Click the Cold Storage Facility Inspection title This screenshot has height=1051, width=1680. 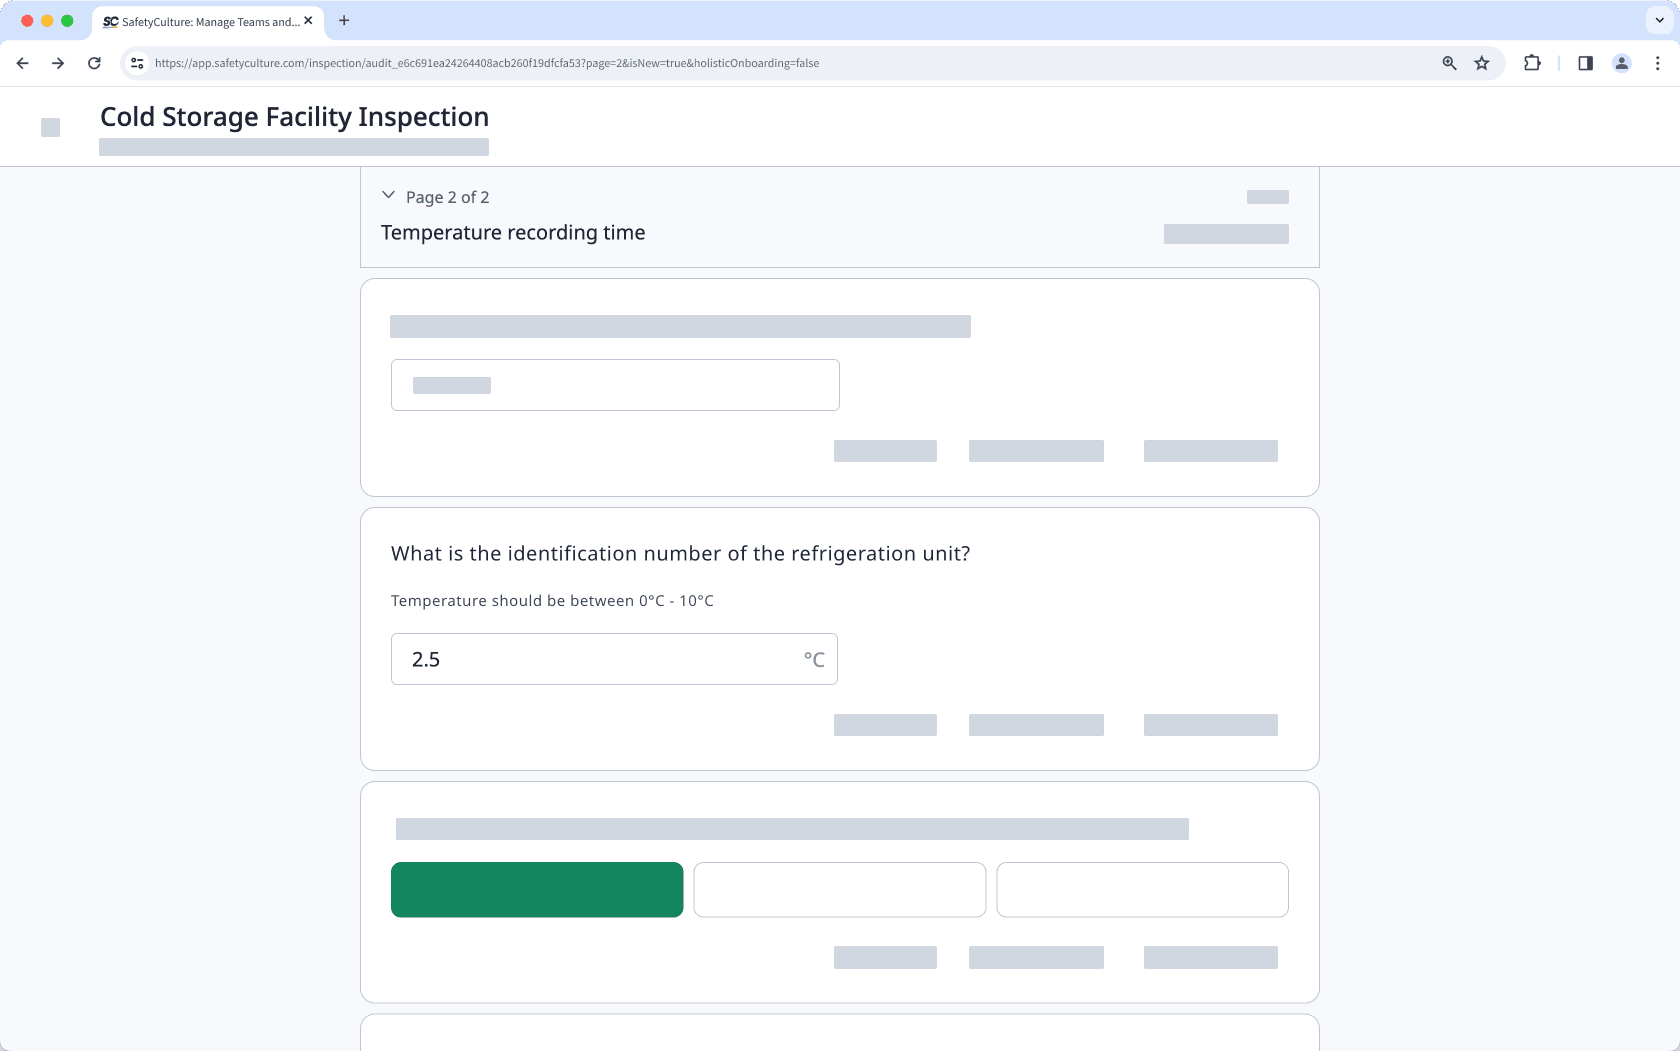pos(293,117)
